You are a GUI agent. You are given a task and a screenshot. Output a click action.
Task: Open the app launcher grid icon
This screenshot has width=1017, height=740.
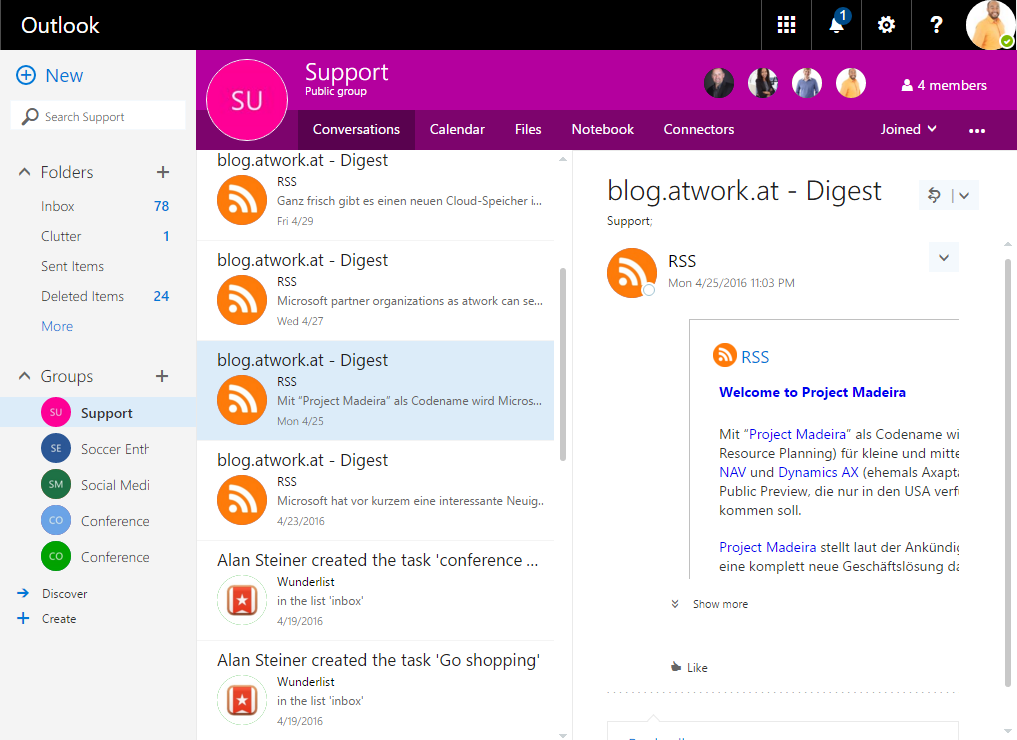[x=786, y=25]
